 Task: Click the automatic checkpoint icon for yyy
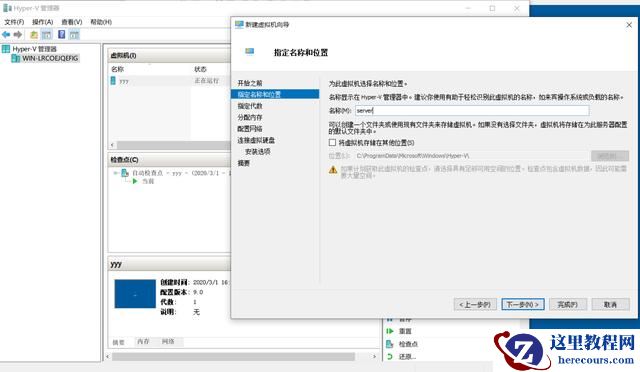[125, 173]
